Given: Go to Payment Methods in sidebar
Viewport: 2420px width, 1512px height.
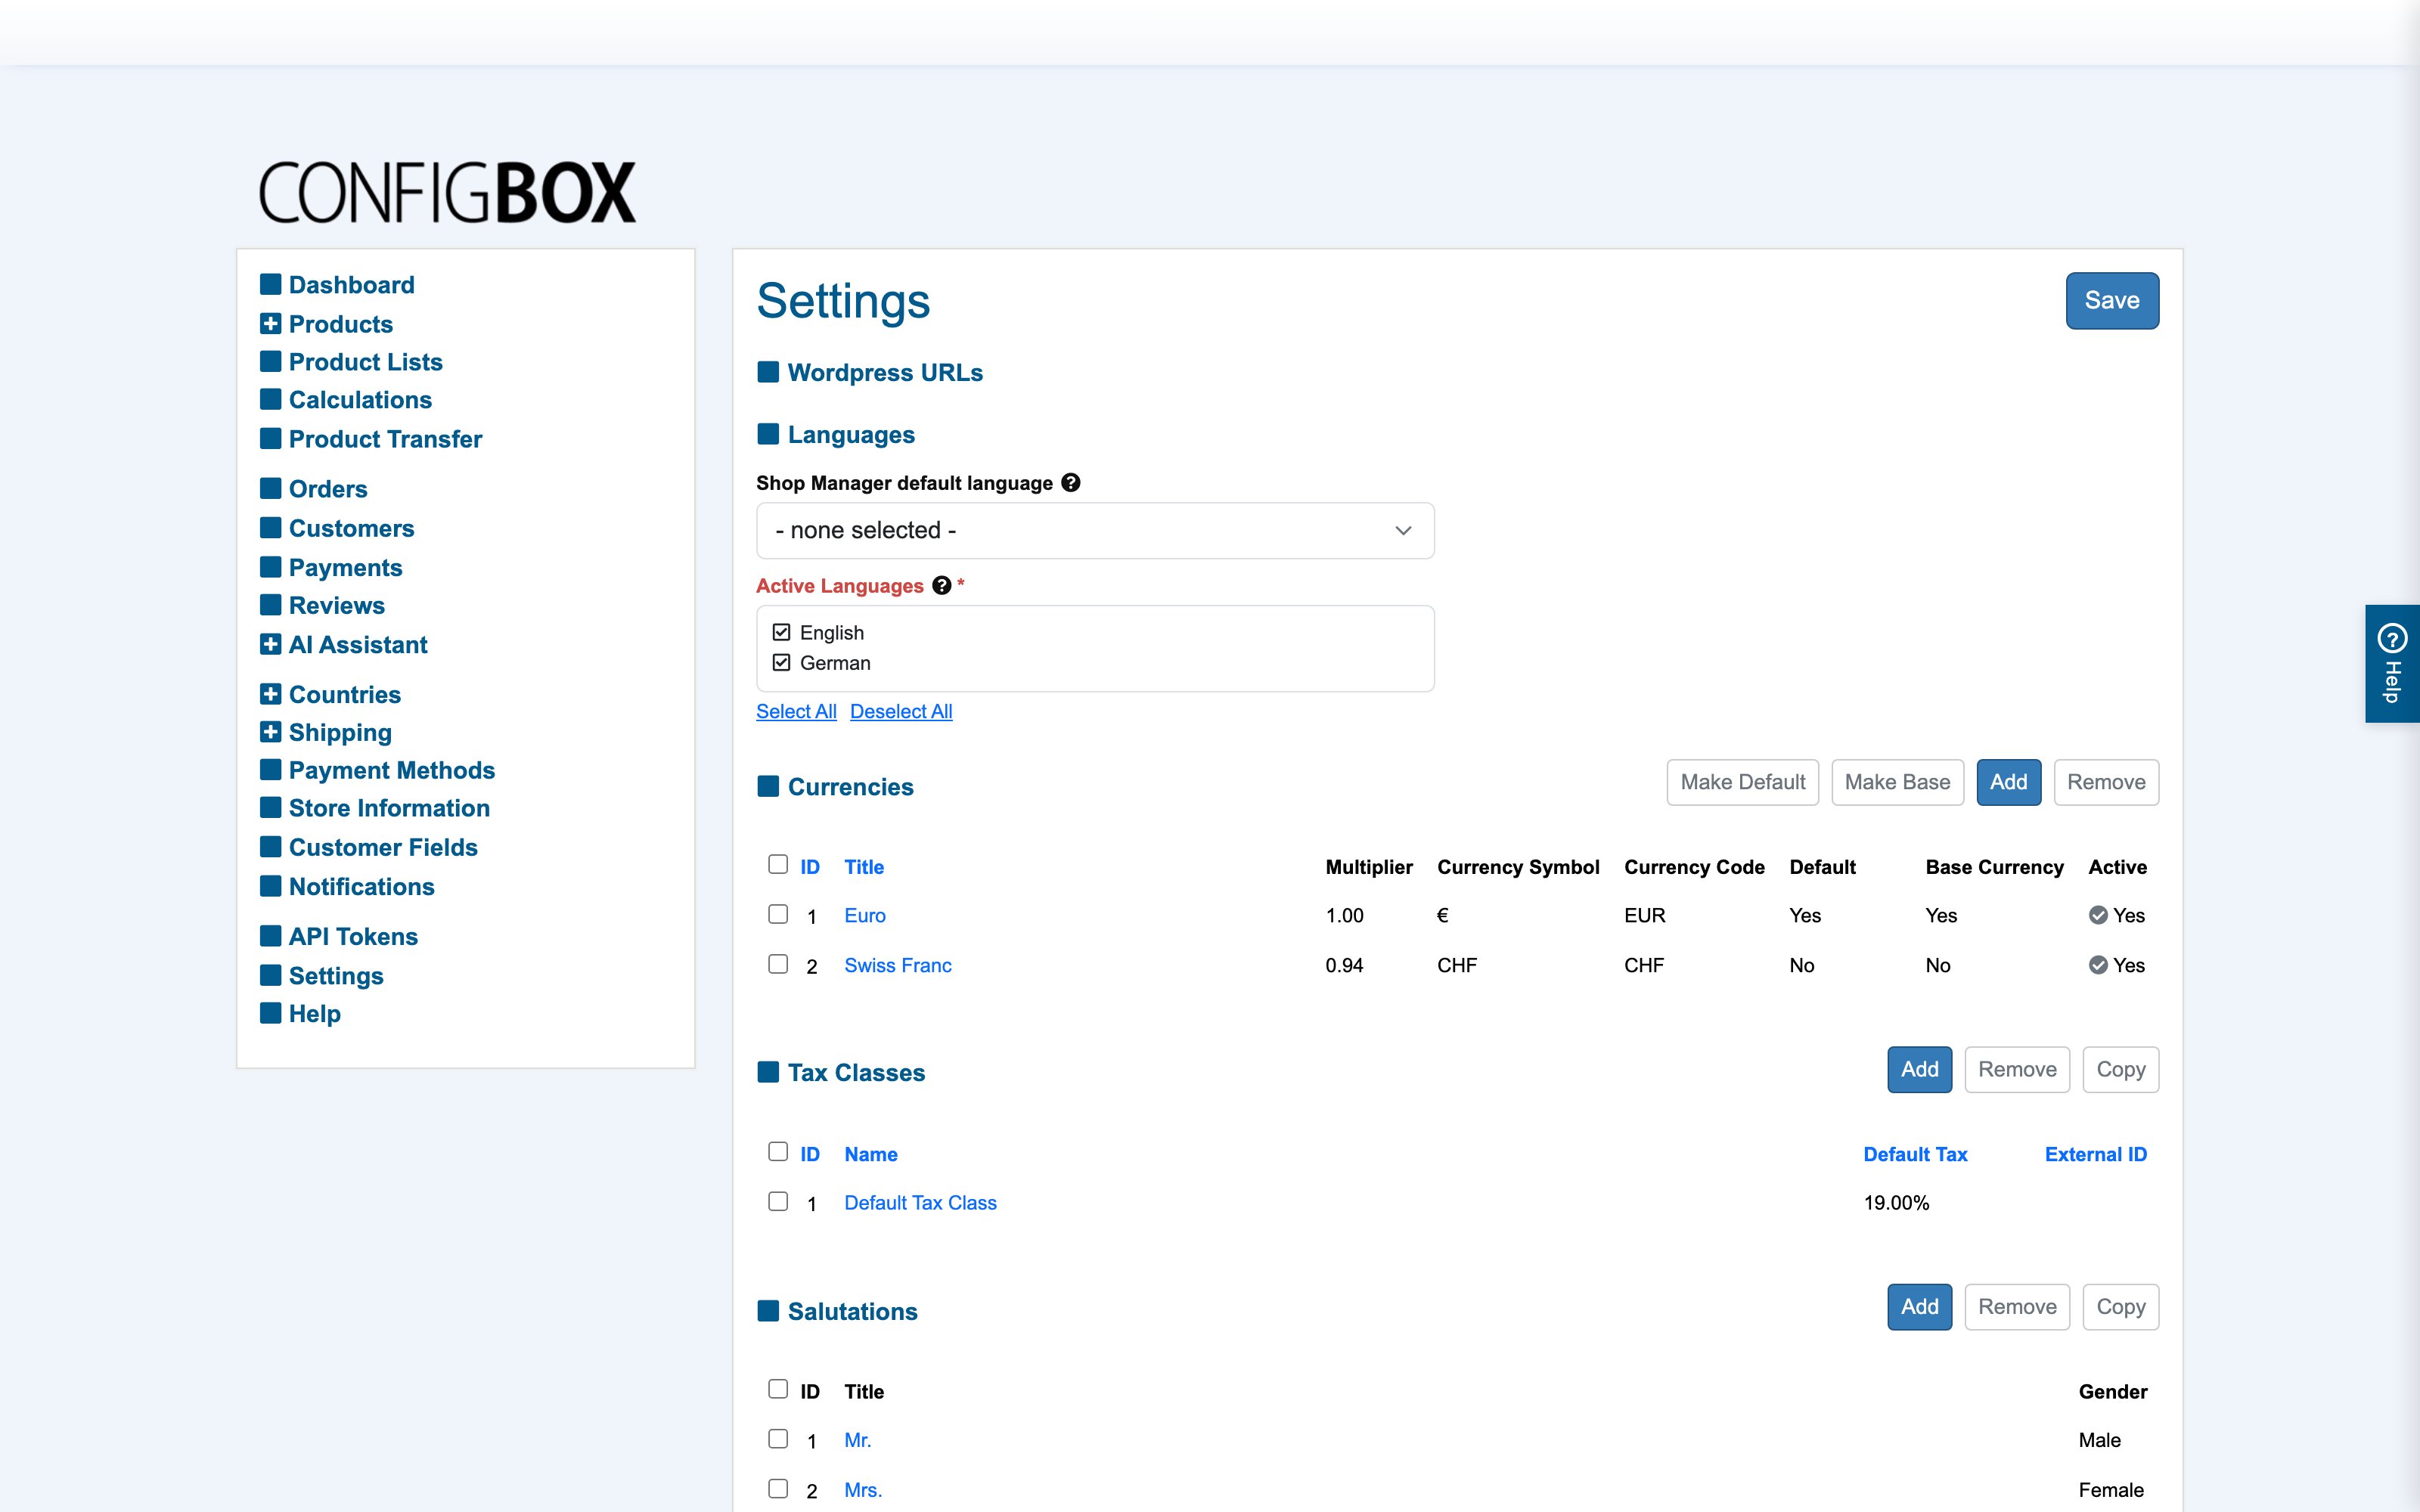Looking at the screenshot, I should pos(392,770).
